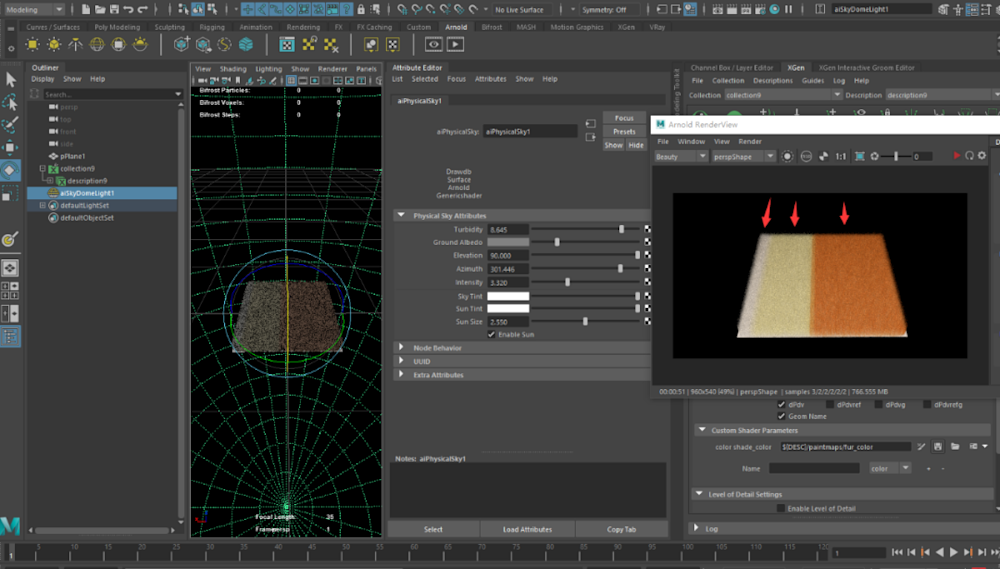Viewport: 1000px width, 569px height.
Task: Switch to the Poly Modeling shelf tab
Action: coord(118,27)
